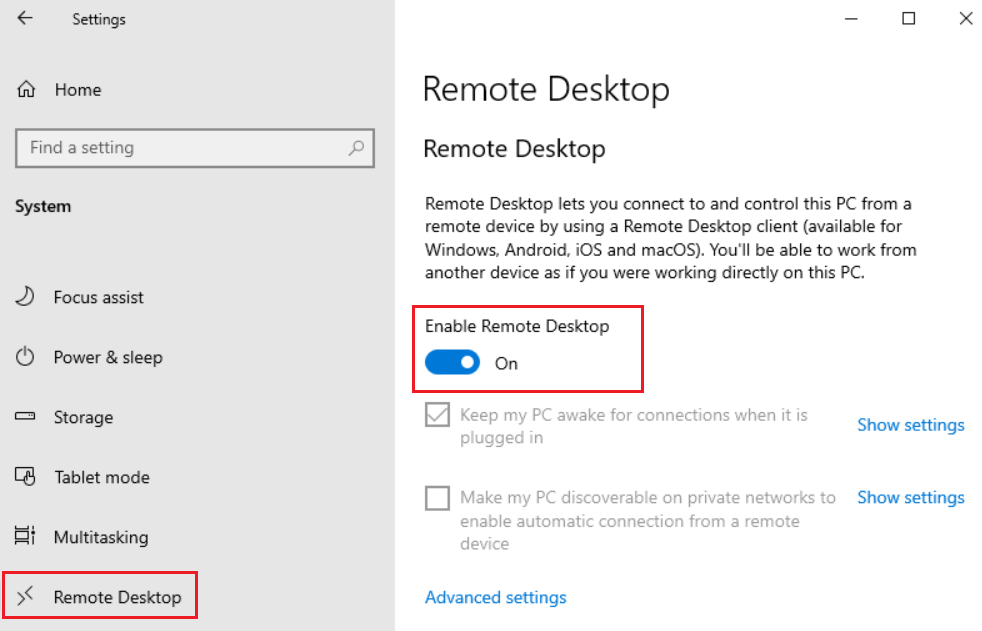Viewport: 982px width, 631px height.
Task: Click the Multitasking icon
Action: pos(26,537)
